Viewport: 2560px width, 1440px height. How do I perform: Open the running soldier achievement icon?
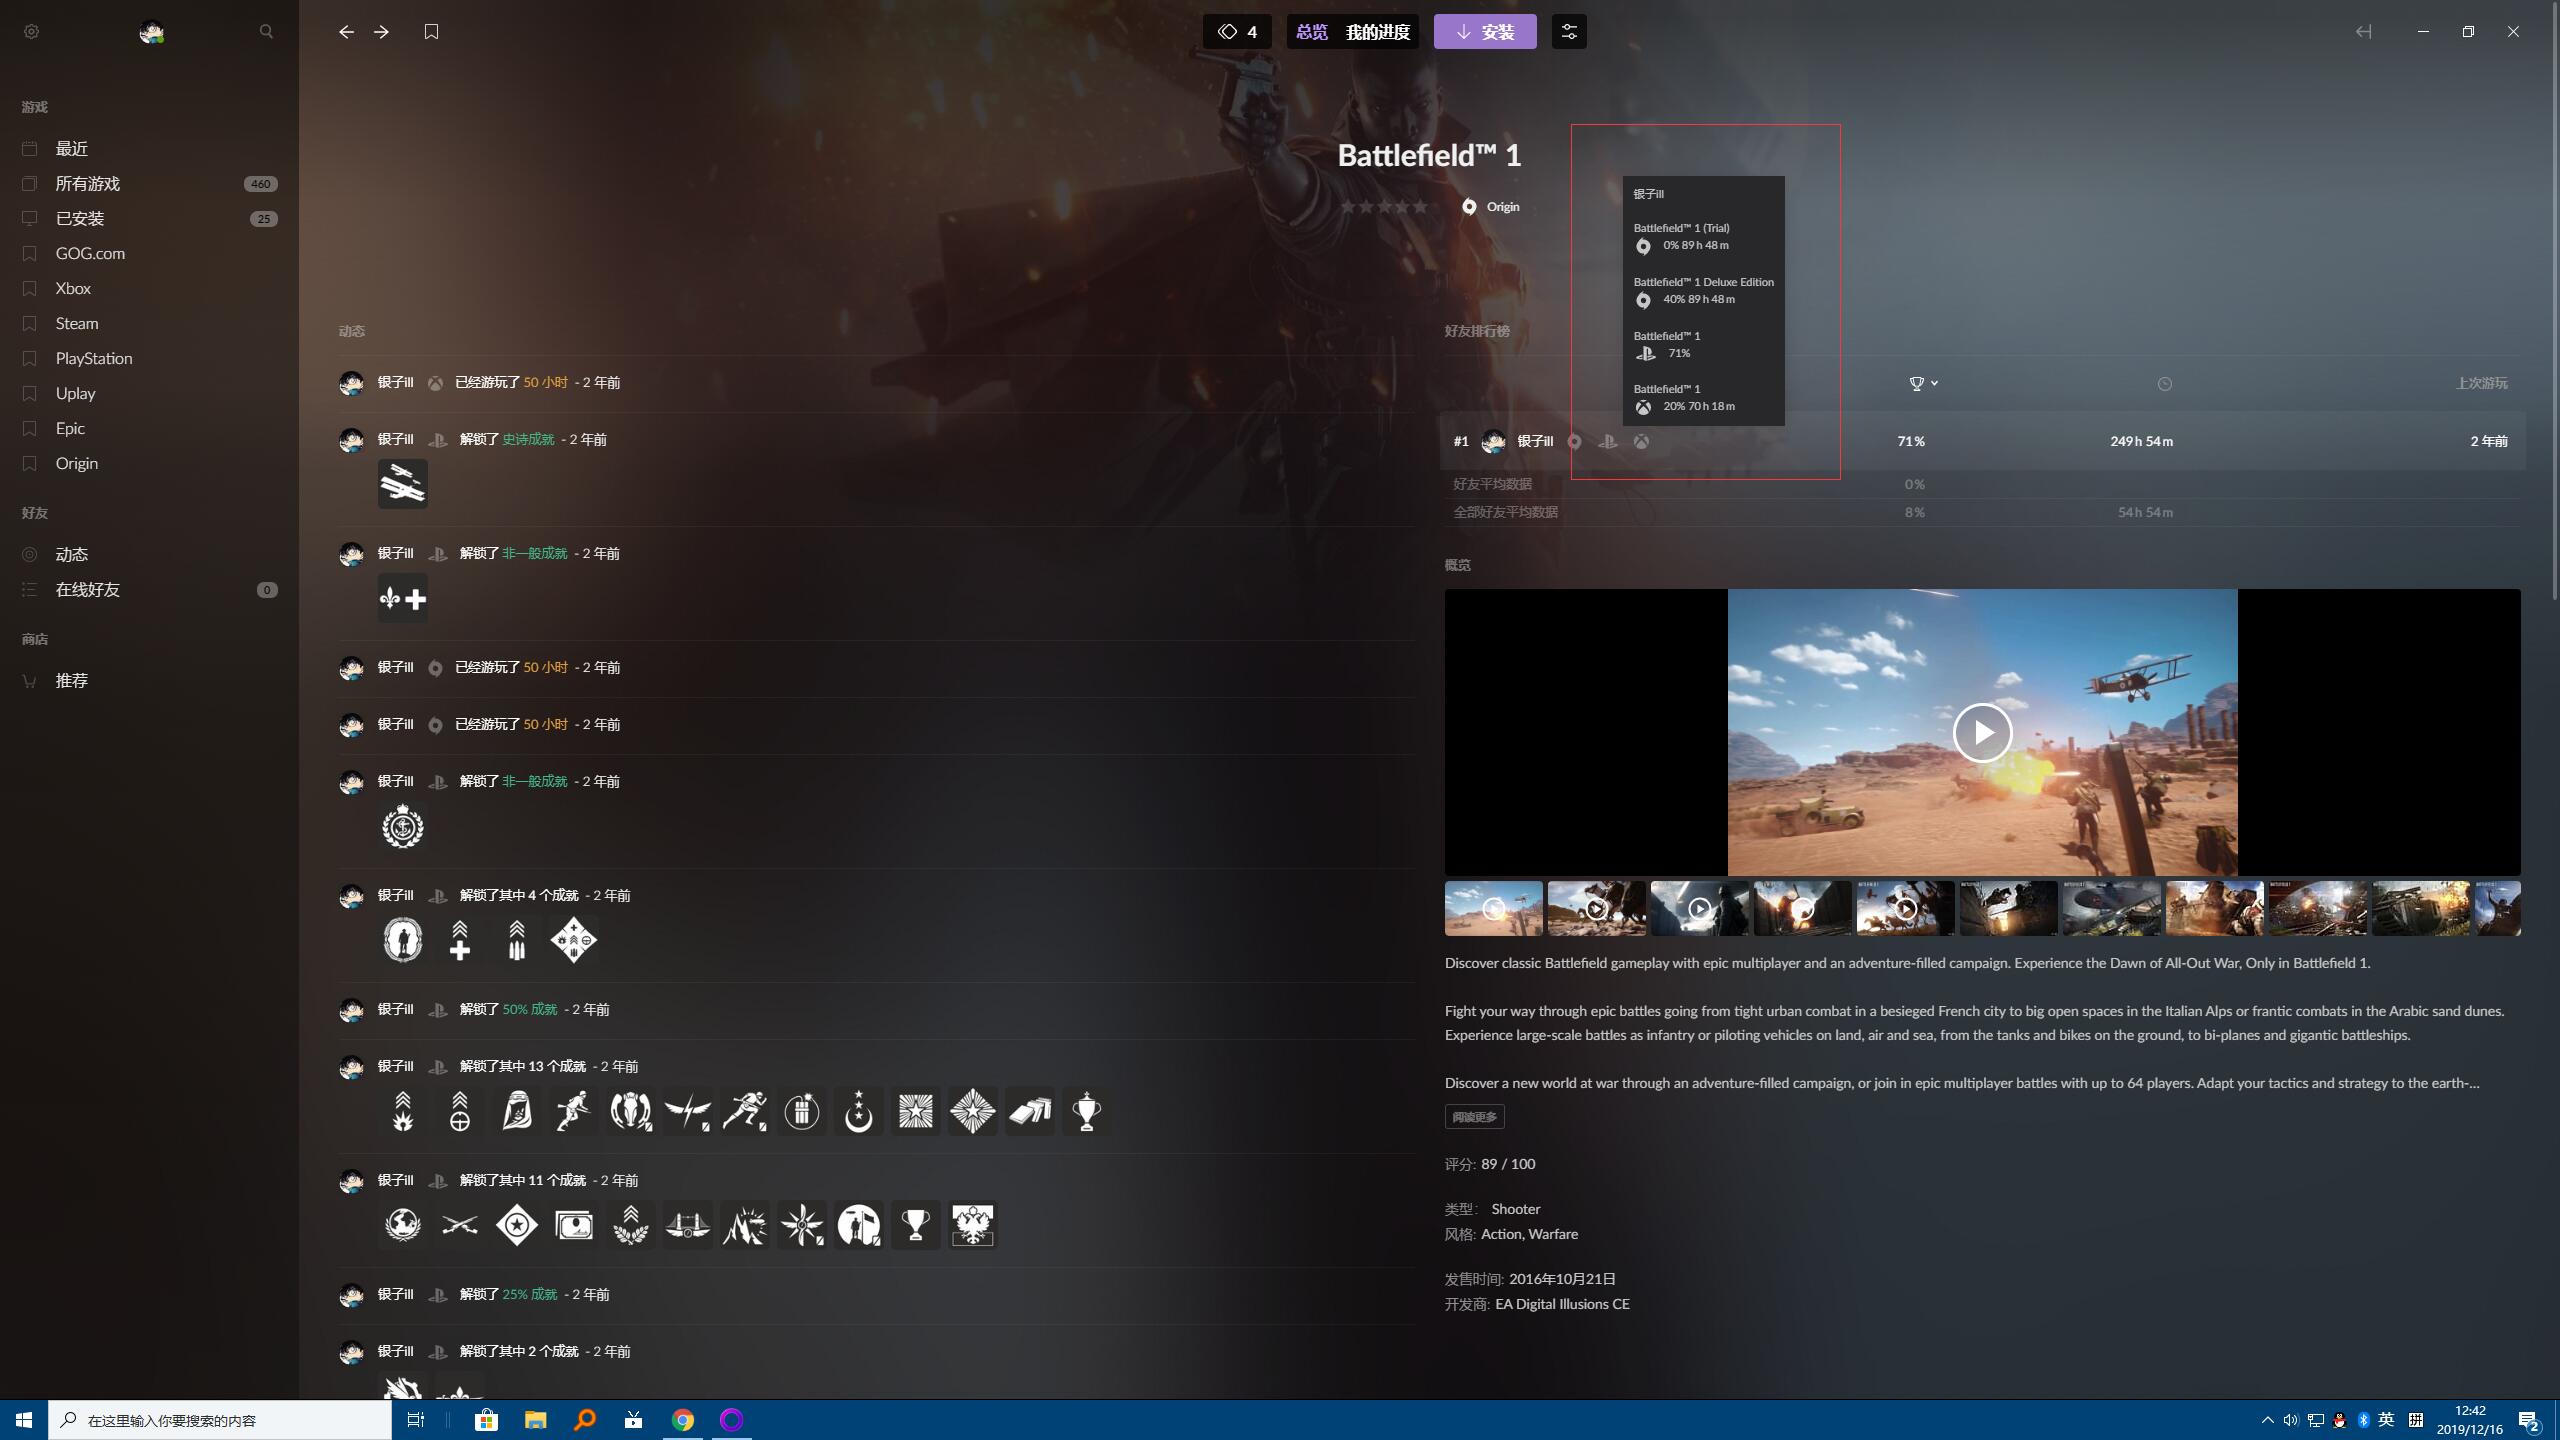click(573, 1112)
